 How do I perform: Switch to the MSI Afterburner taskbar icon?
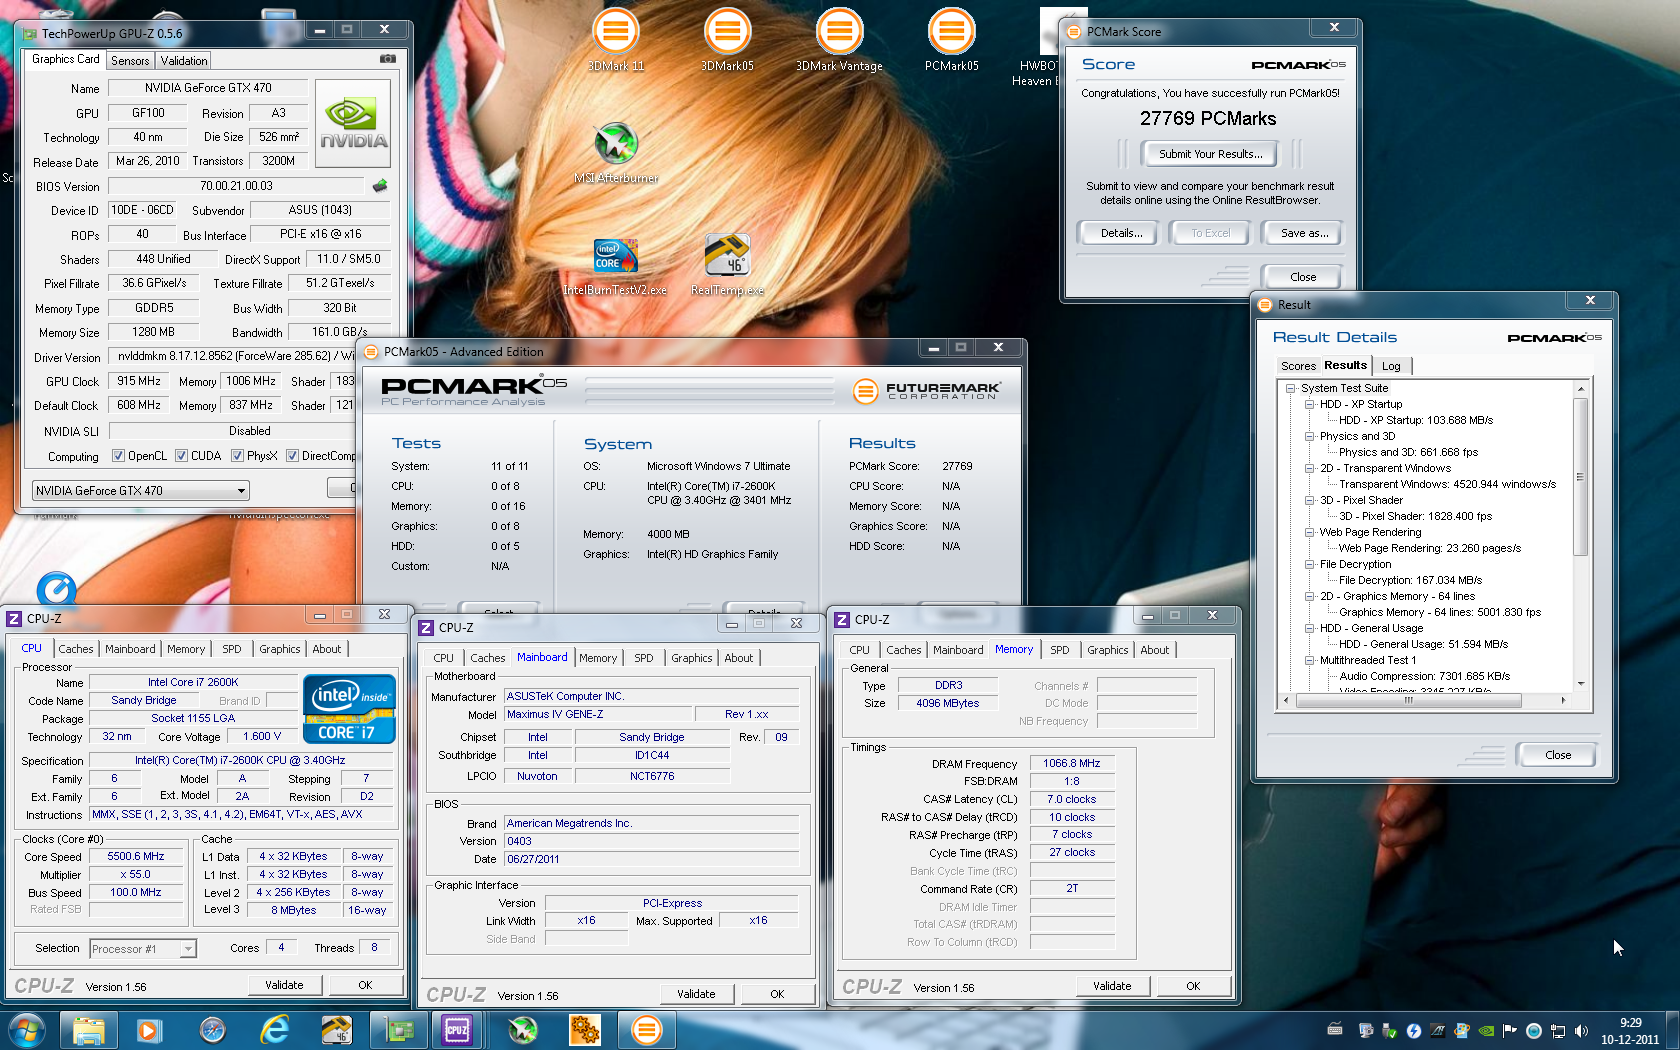522,1030
